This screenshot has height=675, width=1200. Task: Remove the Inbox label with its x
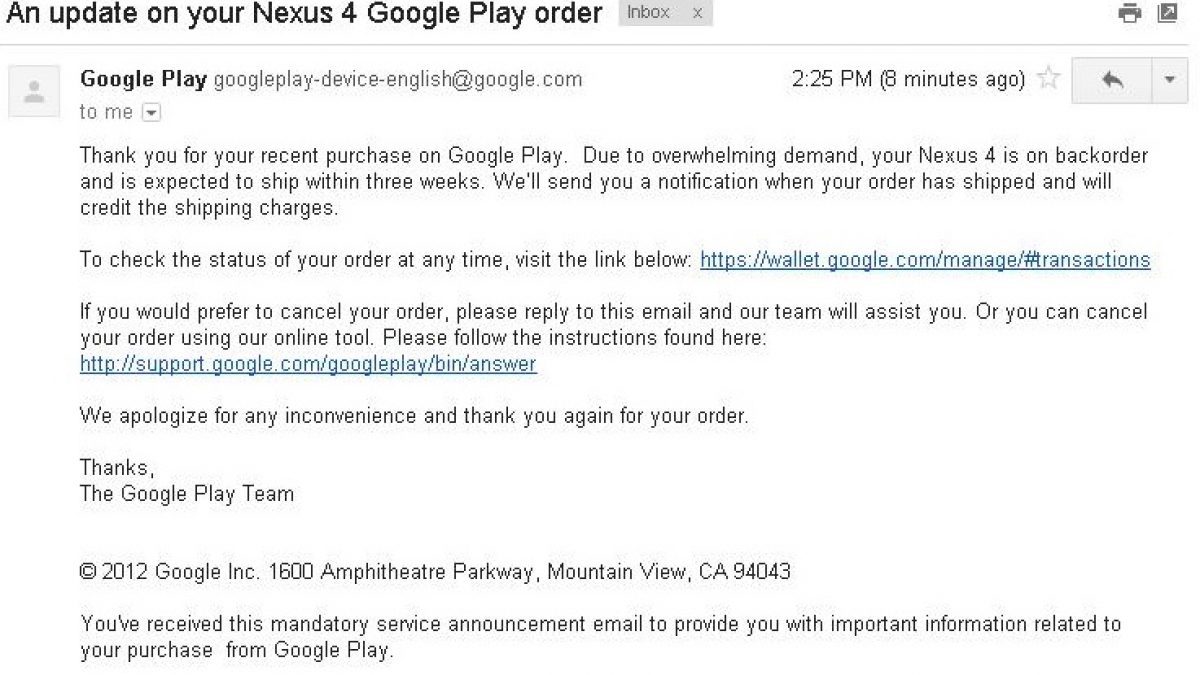pos(697,13)
